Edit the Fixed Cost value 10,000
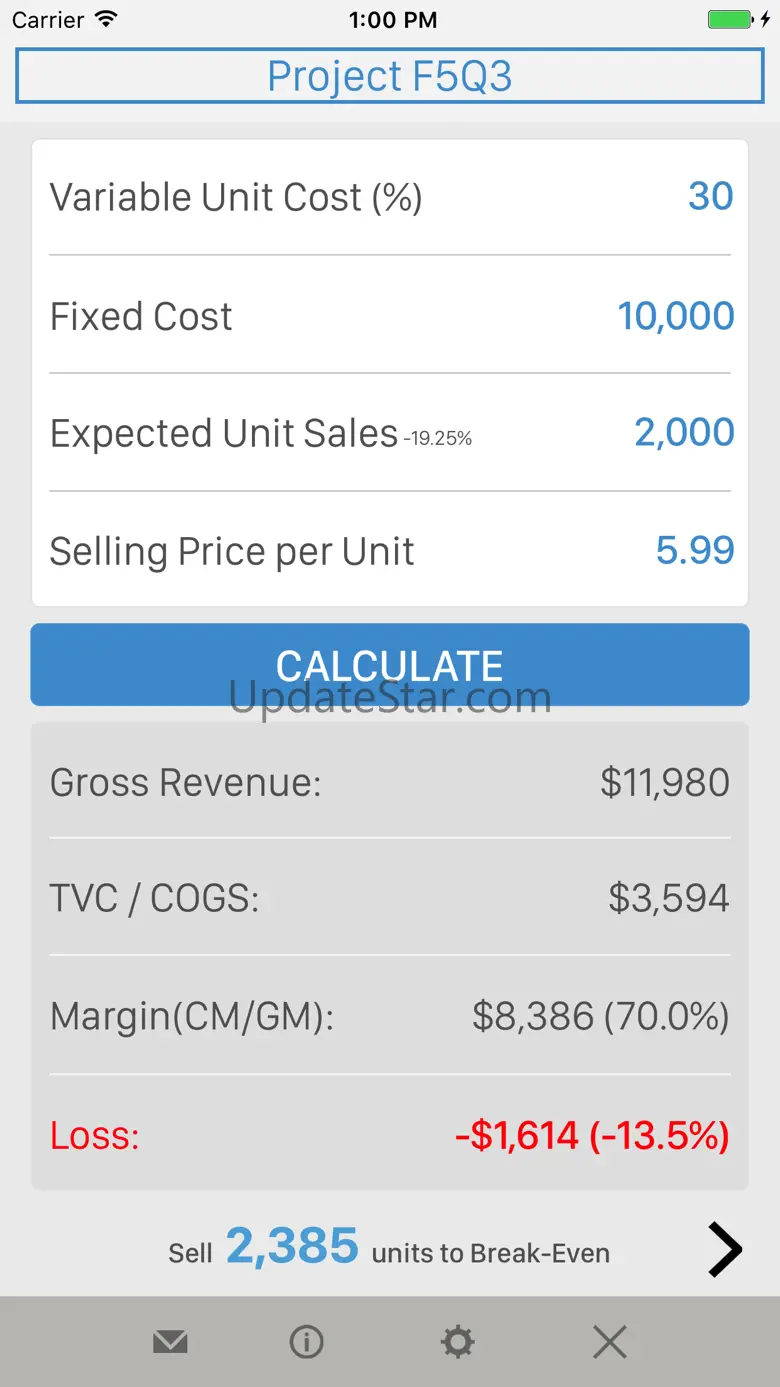 tap(676, 316)
